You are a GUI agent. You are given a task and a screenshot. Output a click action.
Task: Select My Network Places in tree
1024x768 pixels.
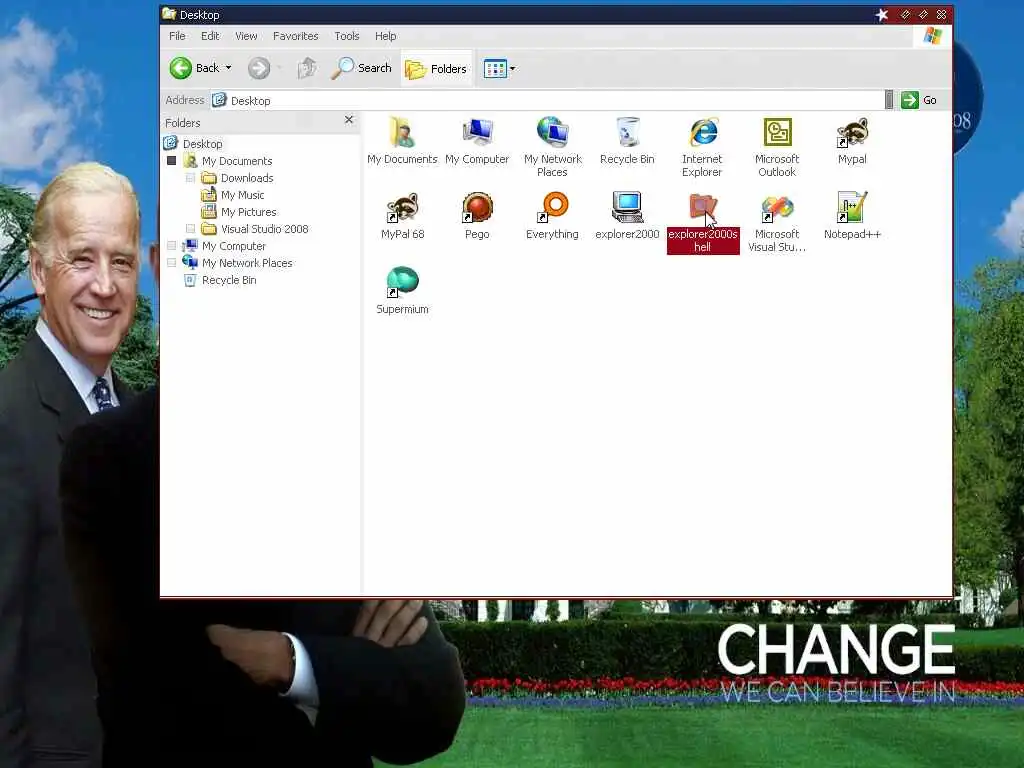point(247,263)
